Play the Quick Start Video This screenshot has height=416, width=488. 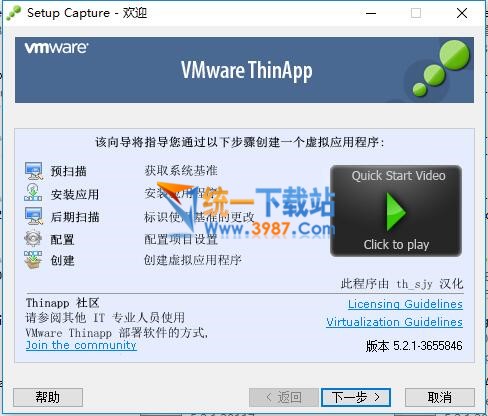click(x=396, y=211)
